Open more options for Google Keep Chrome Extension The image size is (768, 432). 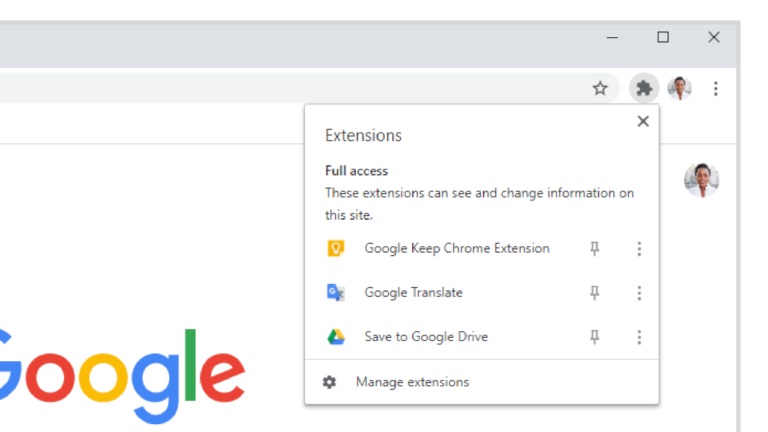(639, 249)
